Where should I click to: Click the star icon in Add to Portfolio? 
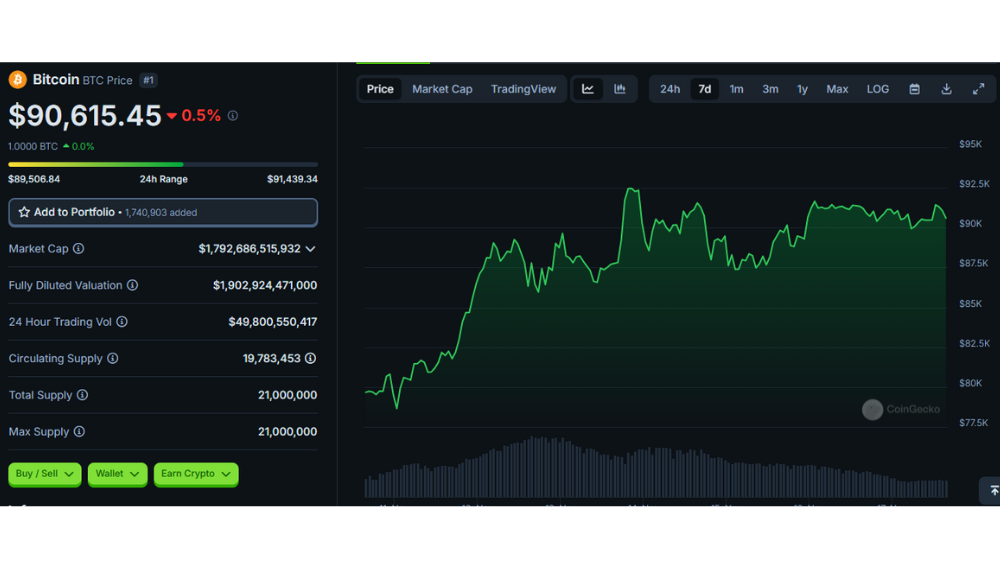point(24,212)
